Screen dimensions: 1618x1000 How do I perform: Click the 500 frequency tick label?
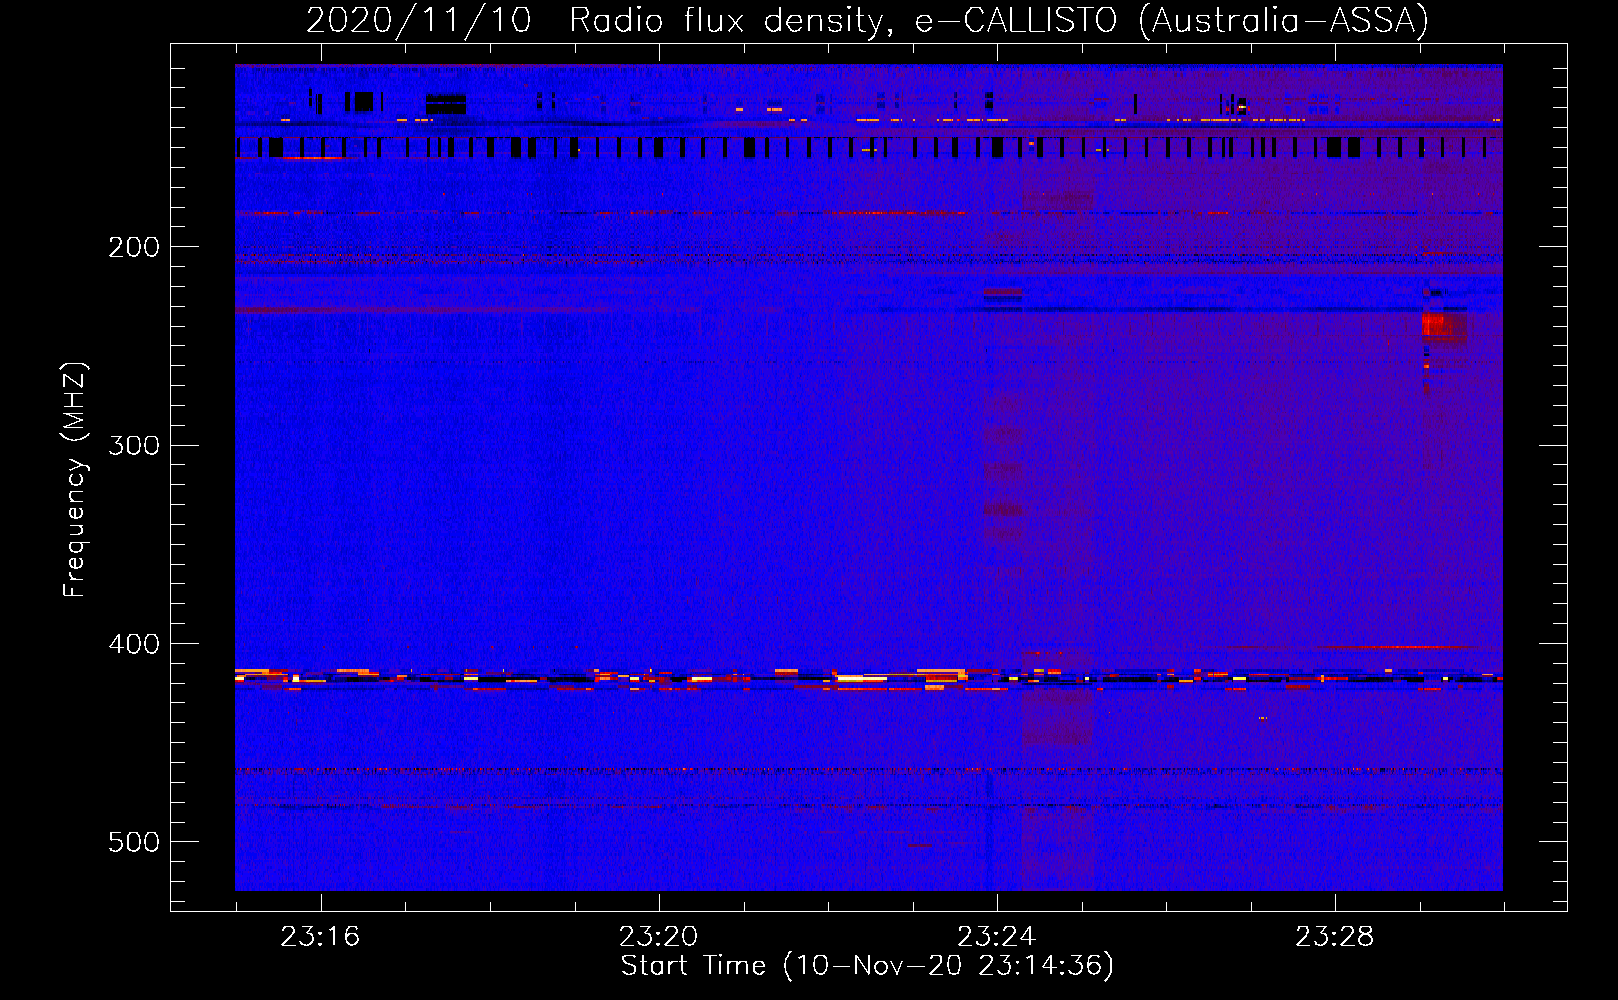point(134,842)
